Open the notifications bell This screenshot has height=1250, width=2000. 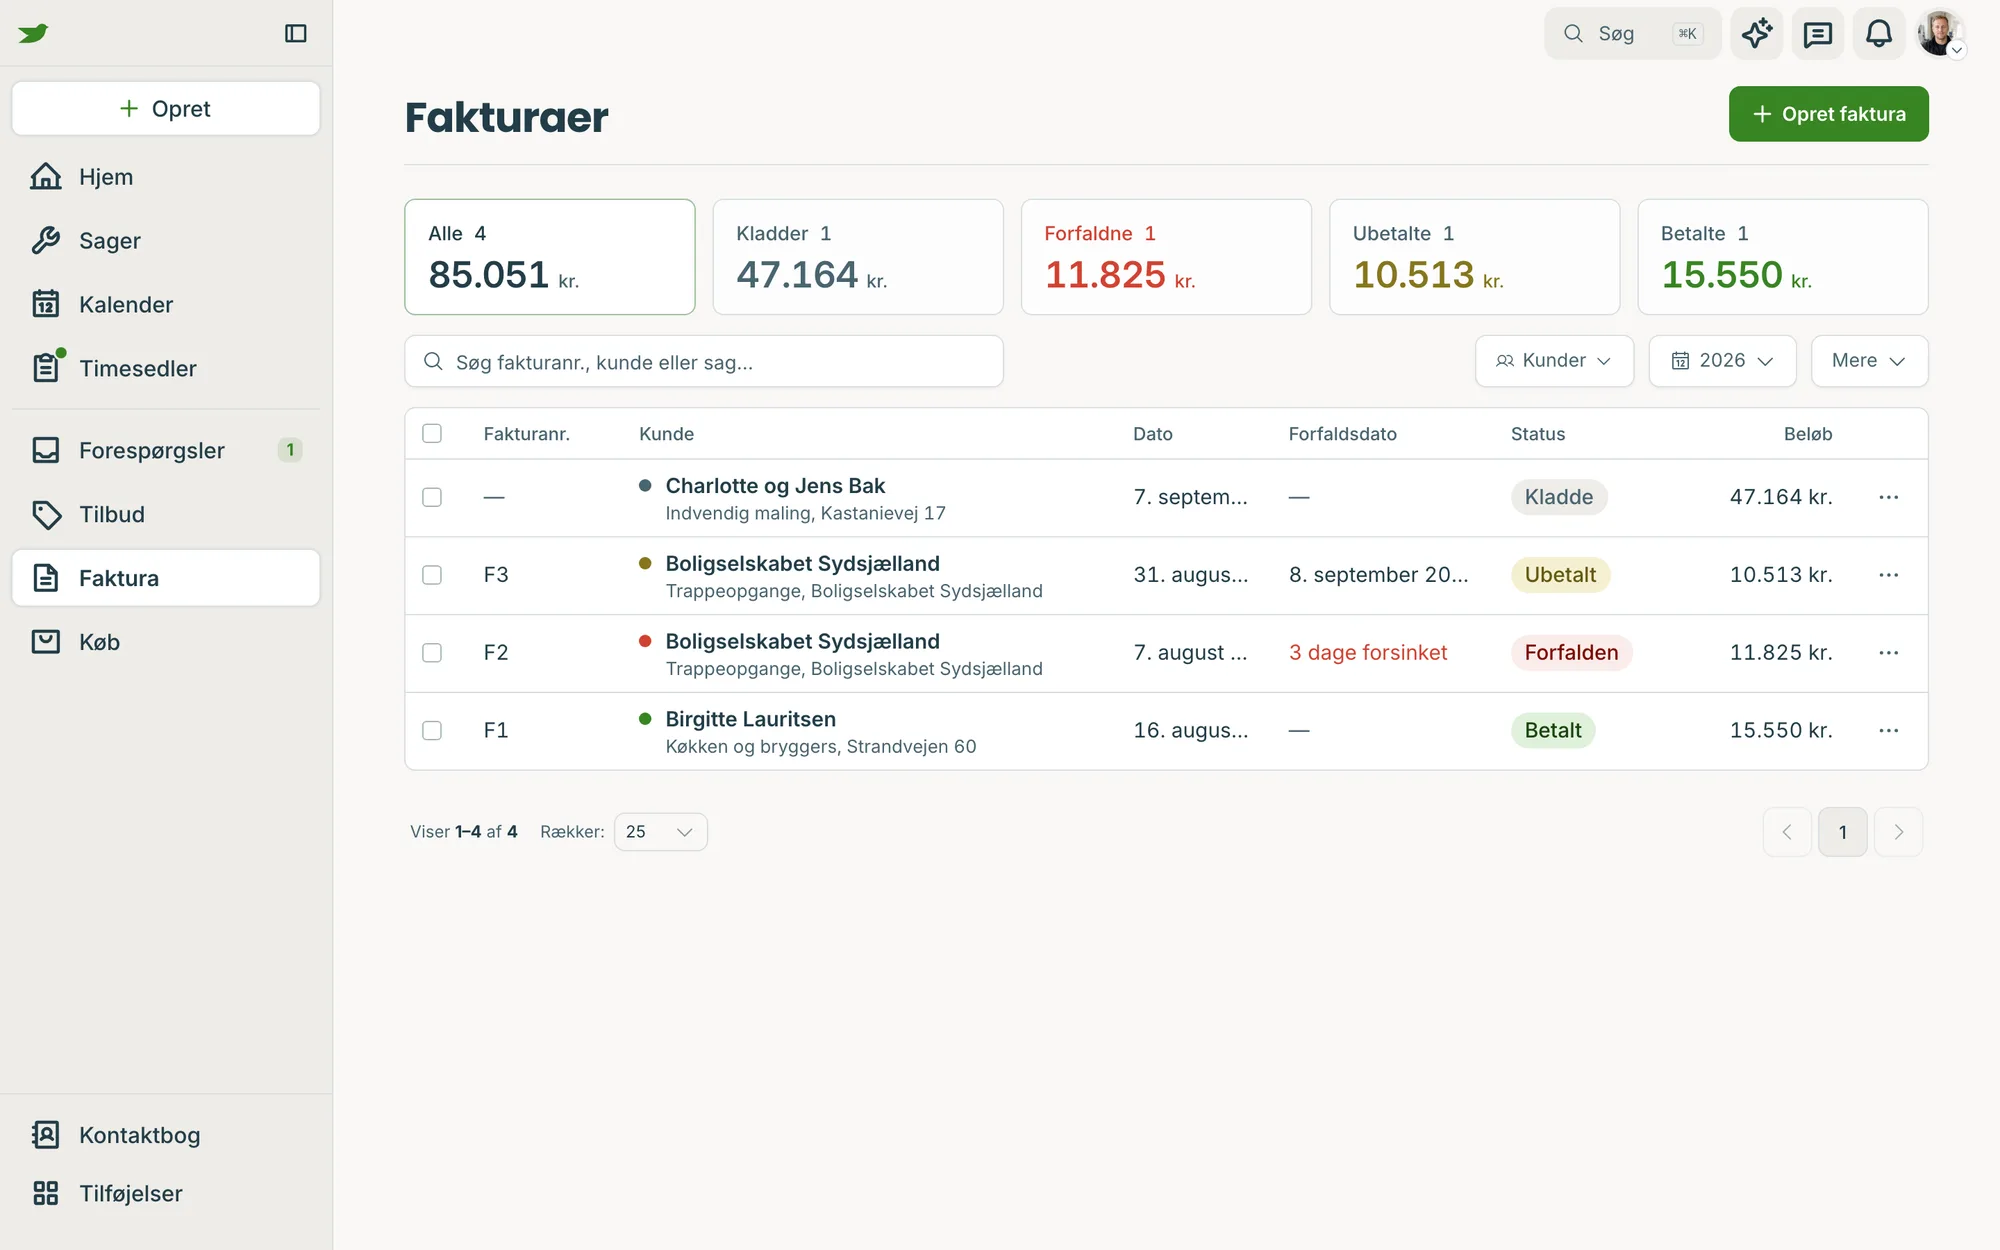tap(1878, 33)
